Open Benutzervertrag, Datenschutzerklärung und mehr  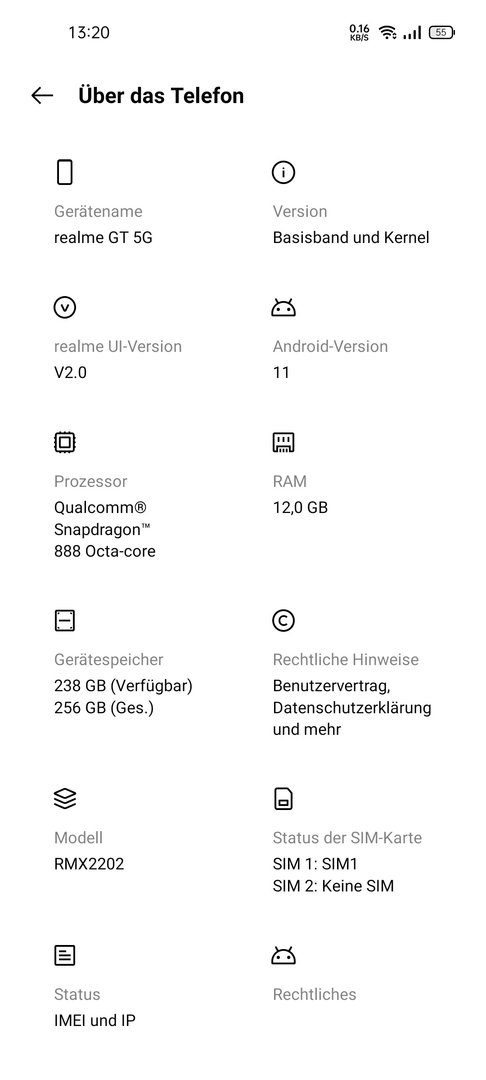352,707
